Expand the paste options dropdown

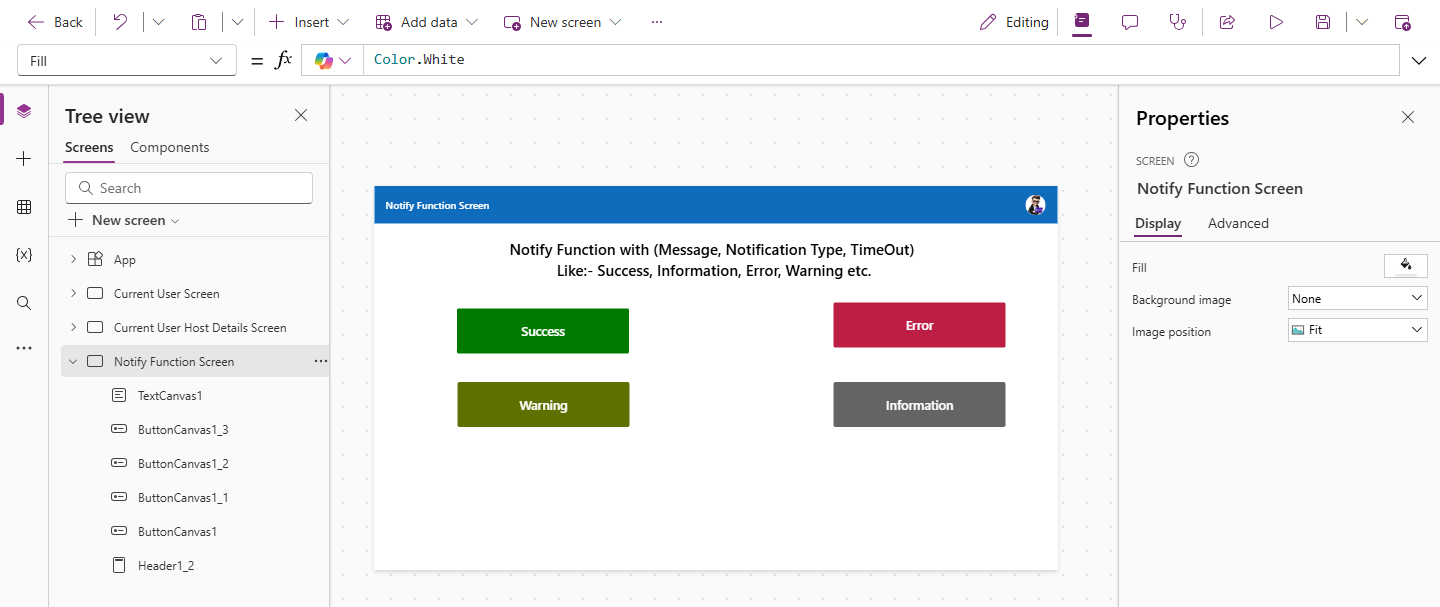[237, 22]
